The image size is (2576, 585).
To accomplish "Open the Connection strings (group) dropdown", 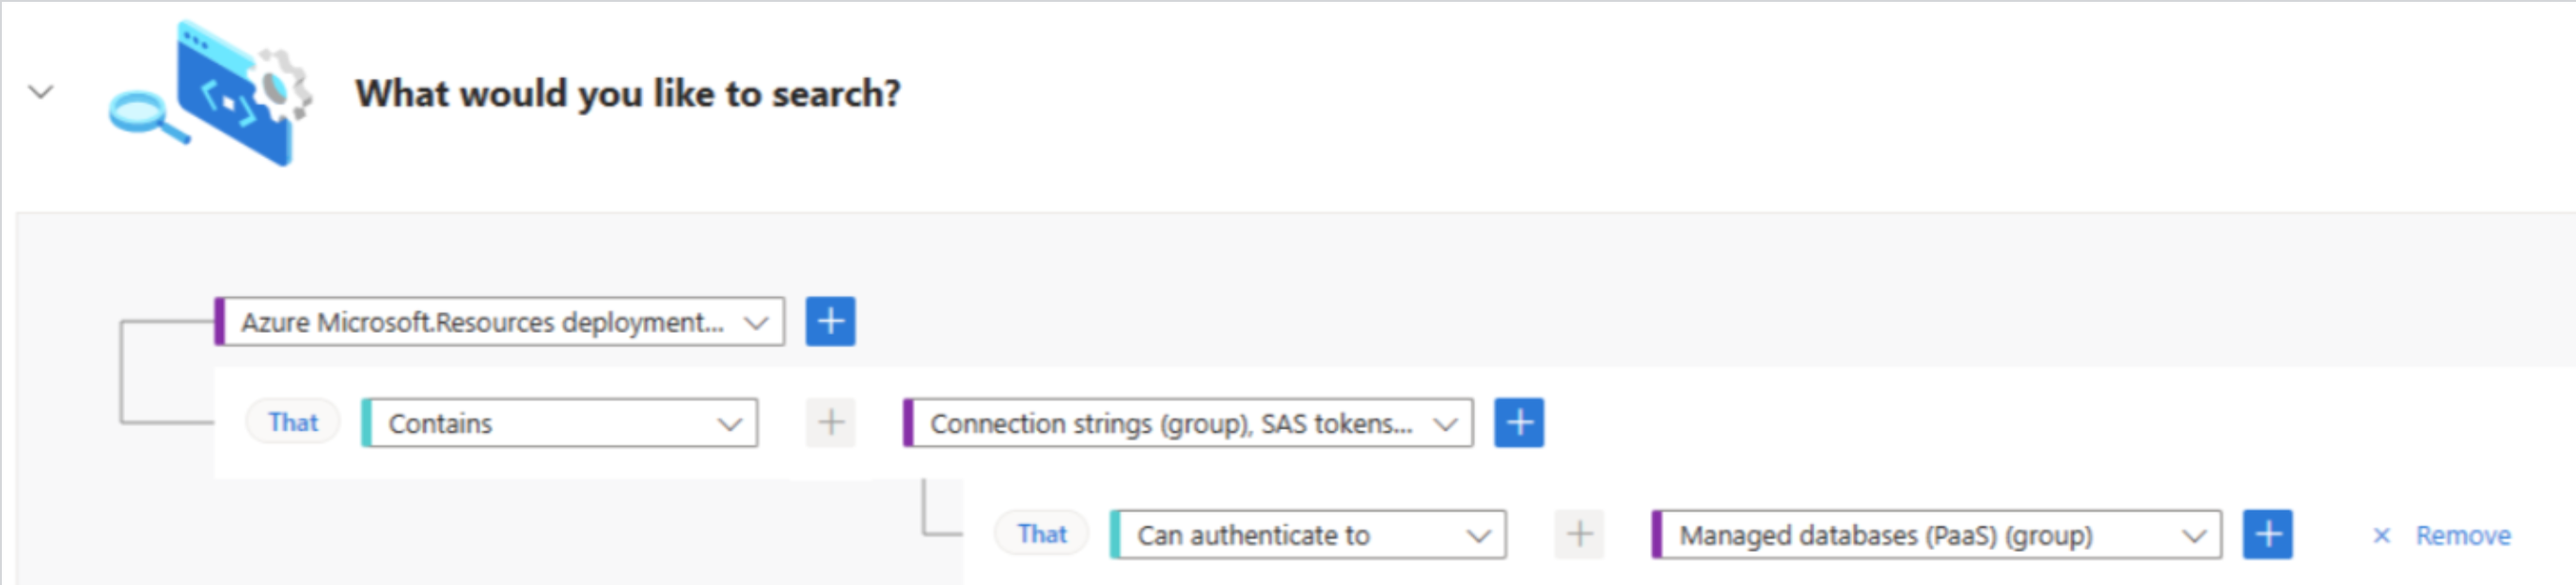I will pos(1188,423).
